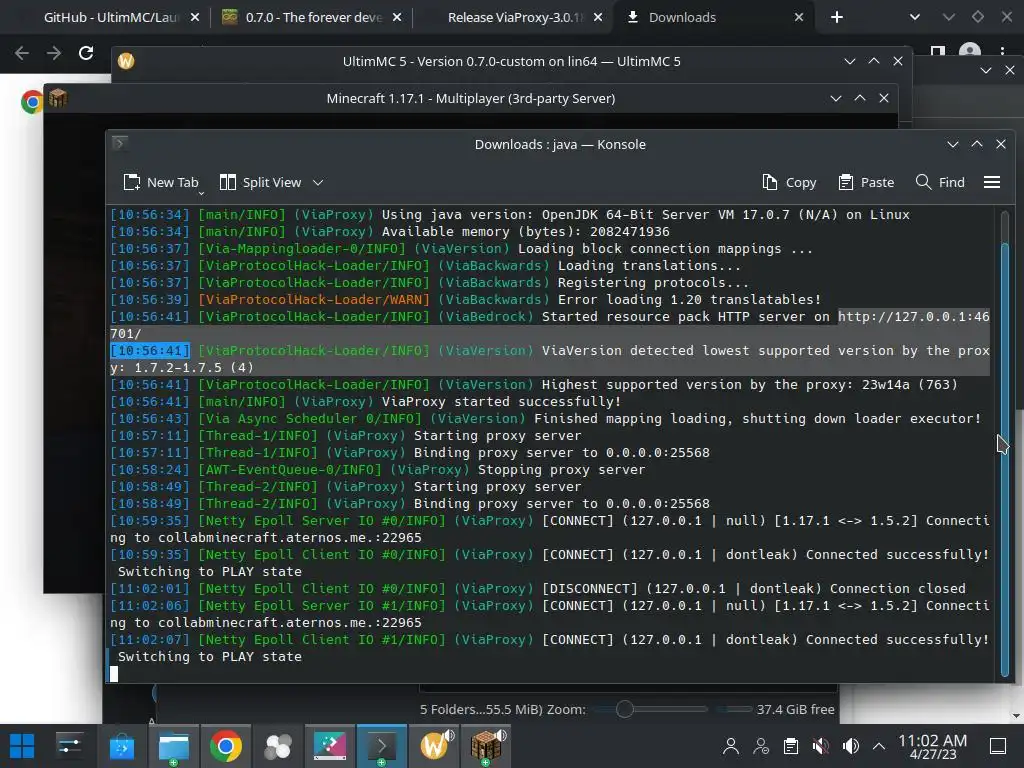
Task: Click the Copy button in Konsole
Action: [x=789, y=182]
